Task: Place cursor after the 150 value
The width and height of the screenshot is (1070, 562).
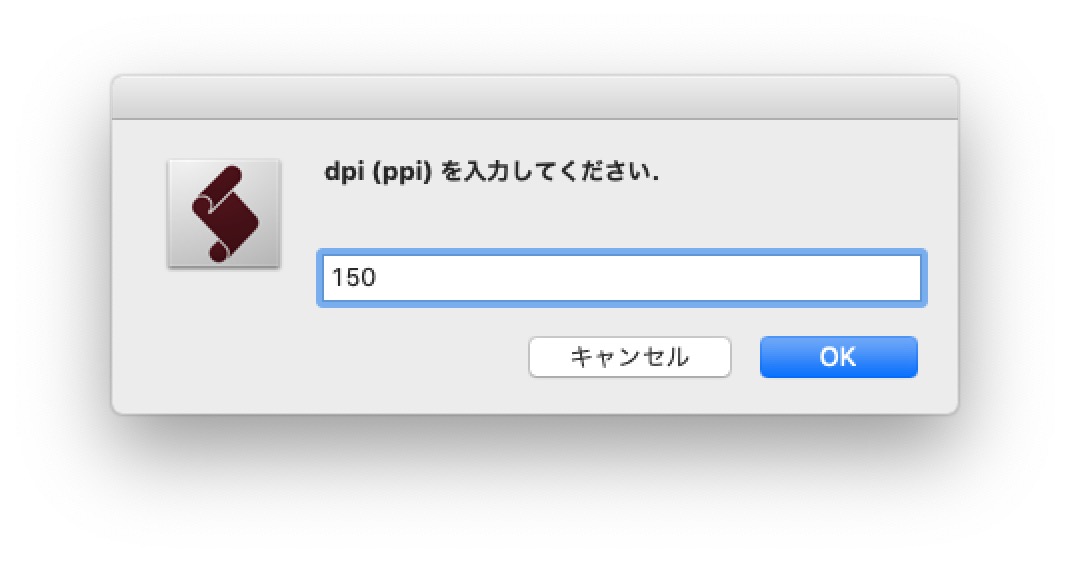Action: tap(378, 278)
